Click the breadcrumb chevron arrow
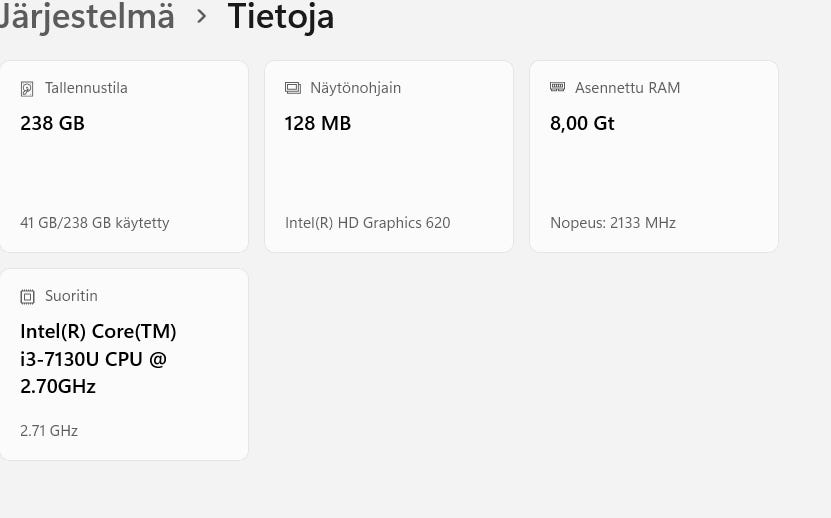 click(x=202, y=17)
